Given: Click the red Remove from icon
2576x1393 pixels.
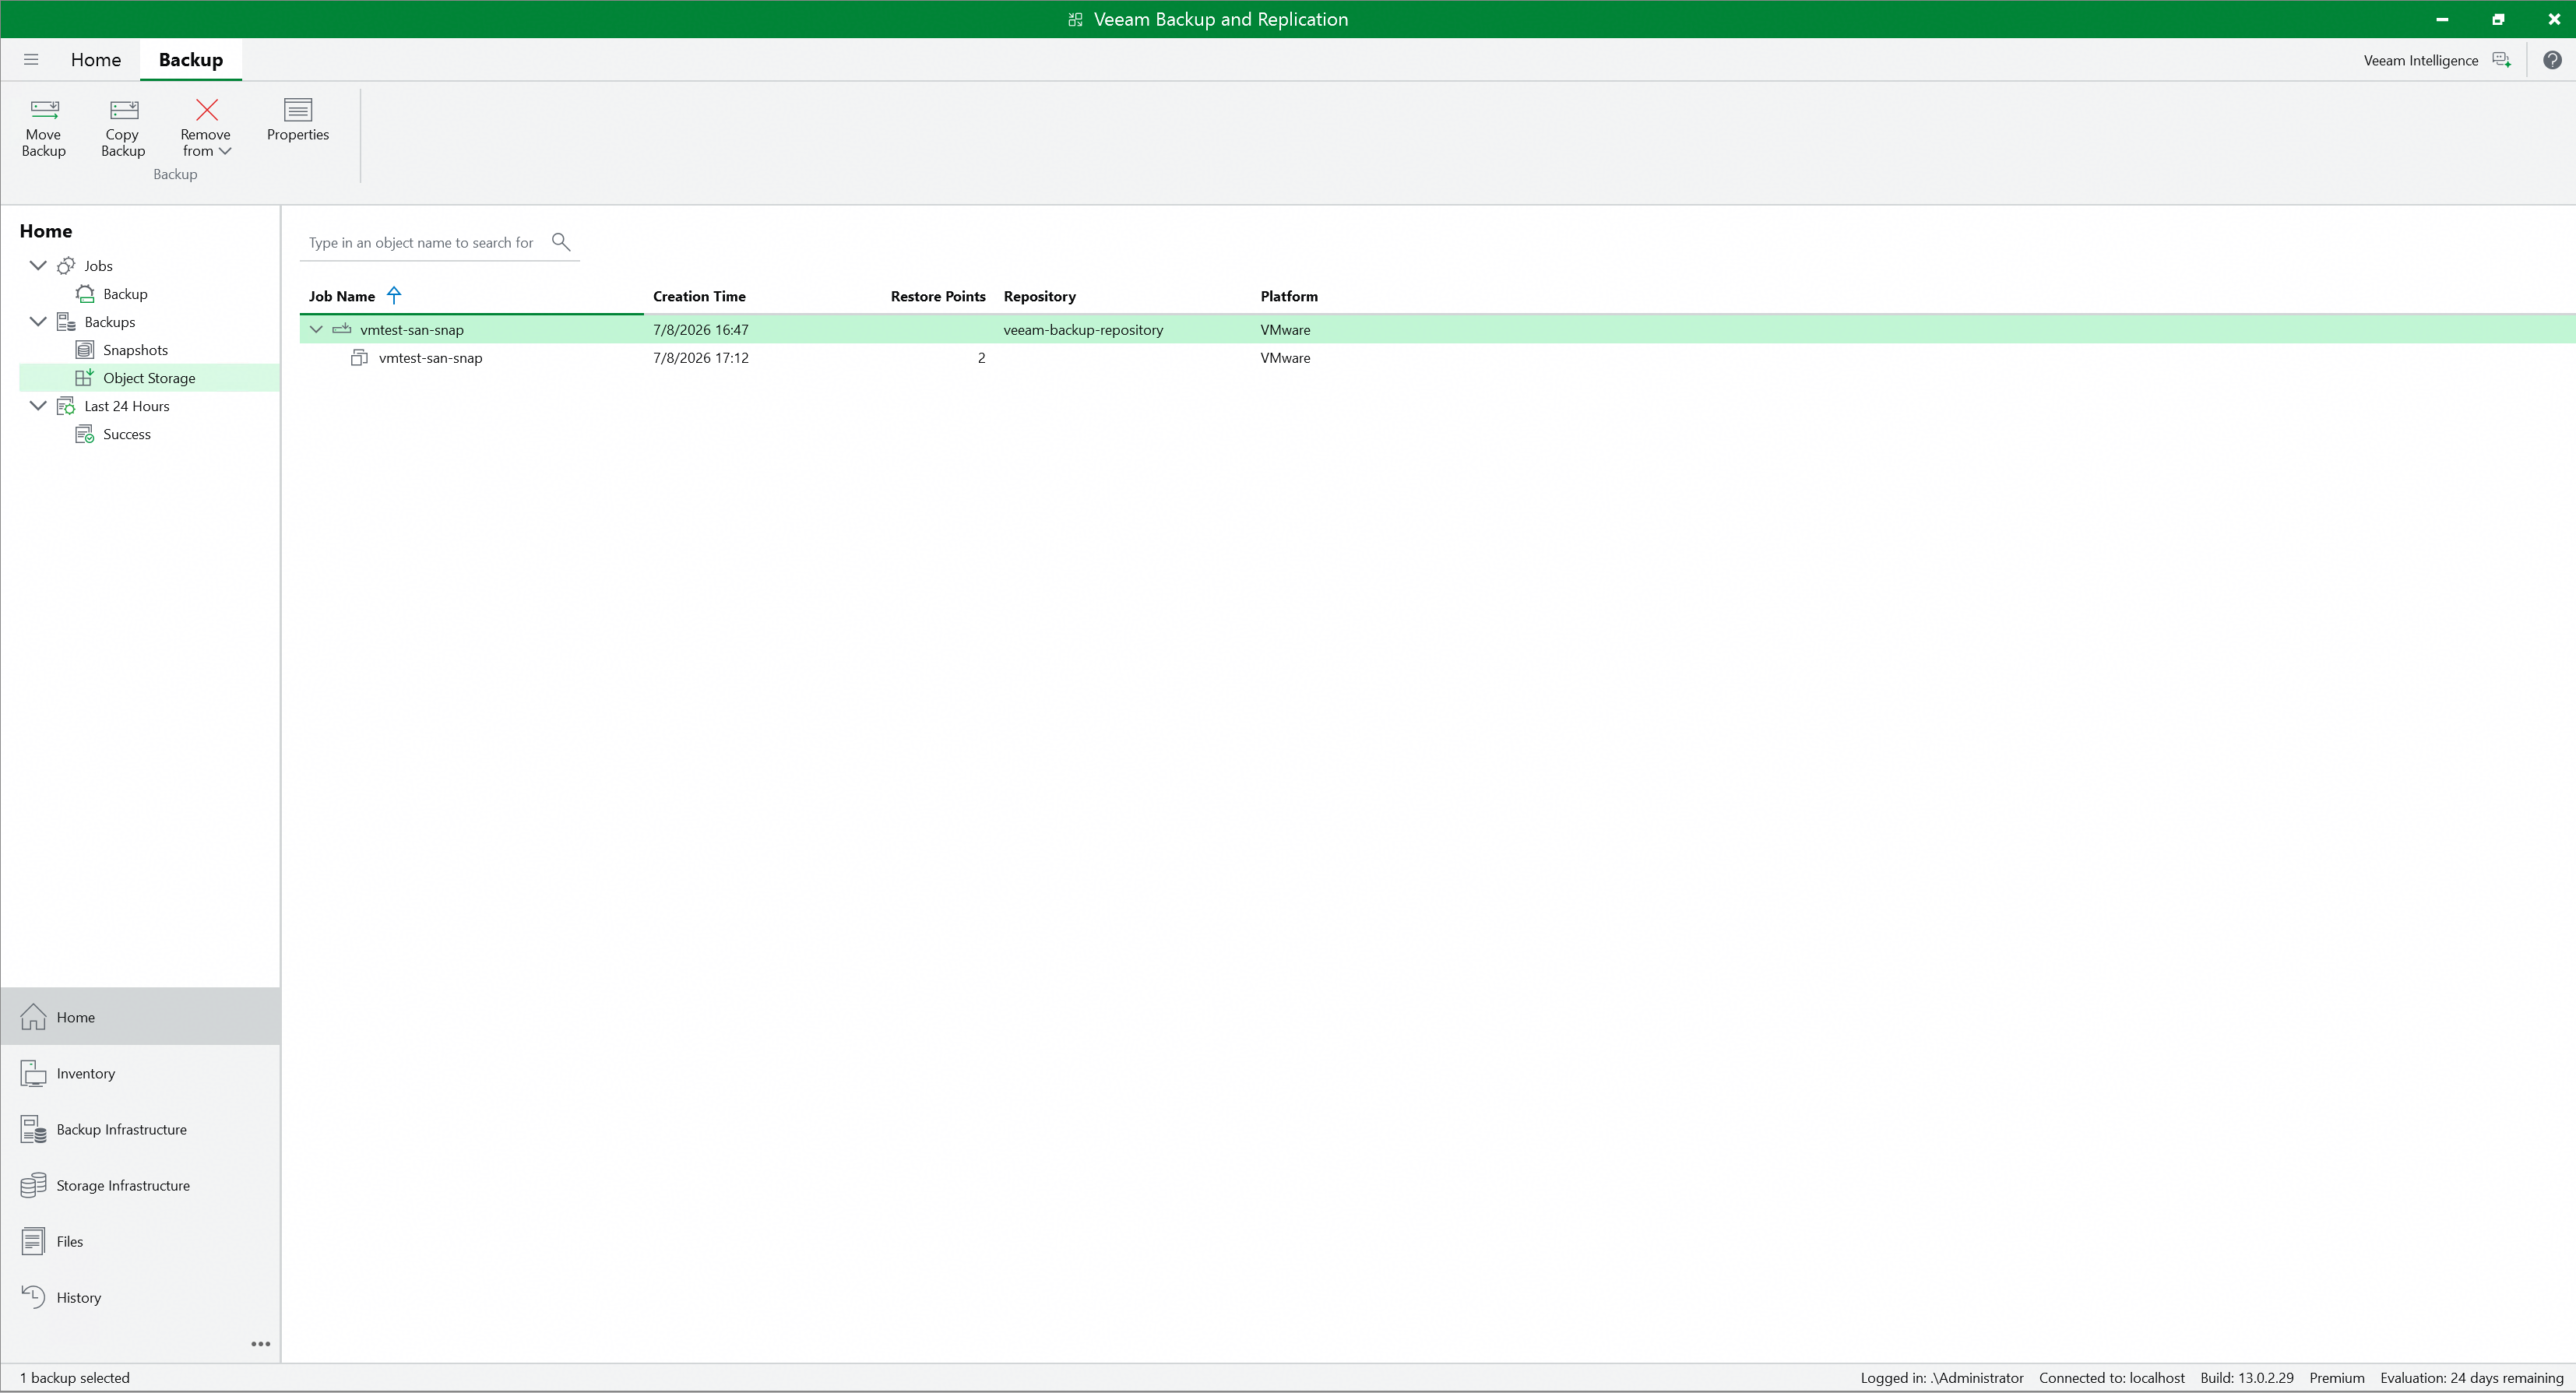Looking at the screenshot, I should pyautogui.click(x=207, y=109).
